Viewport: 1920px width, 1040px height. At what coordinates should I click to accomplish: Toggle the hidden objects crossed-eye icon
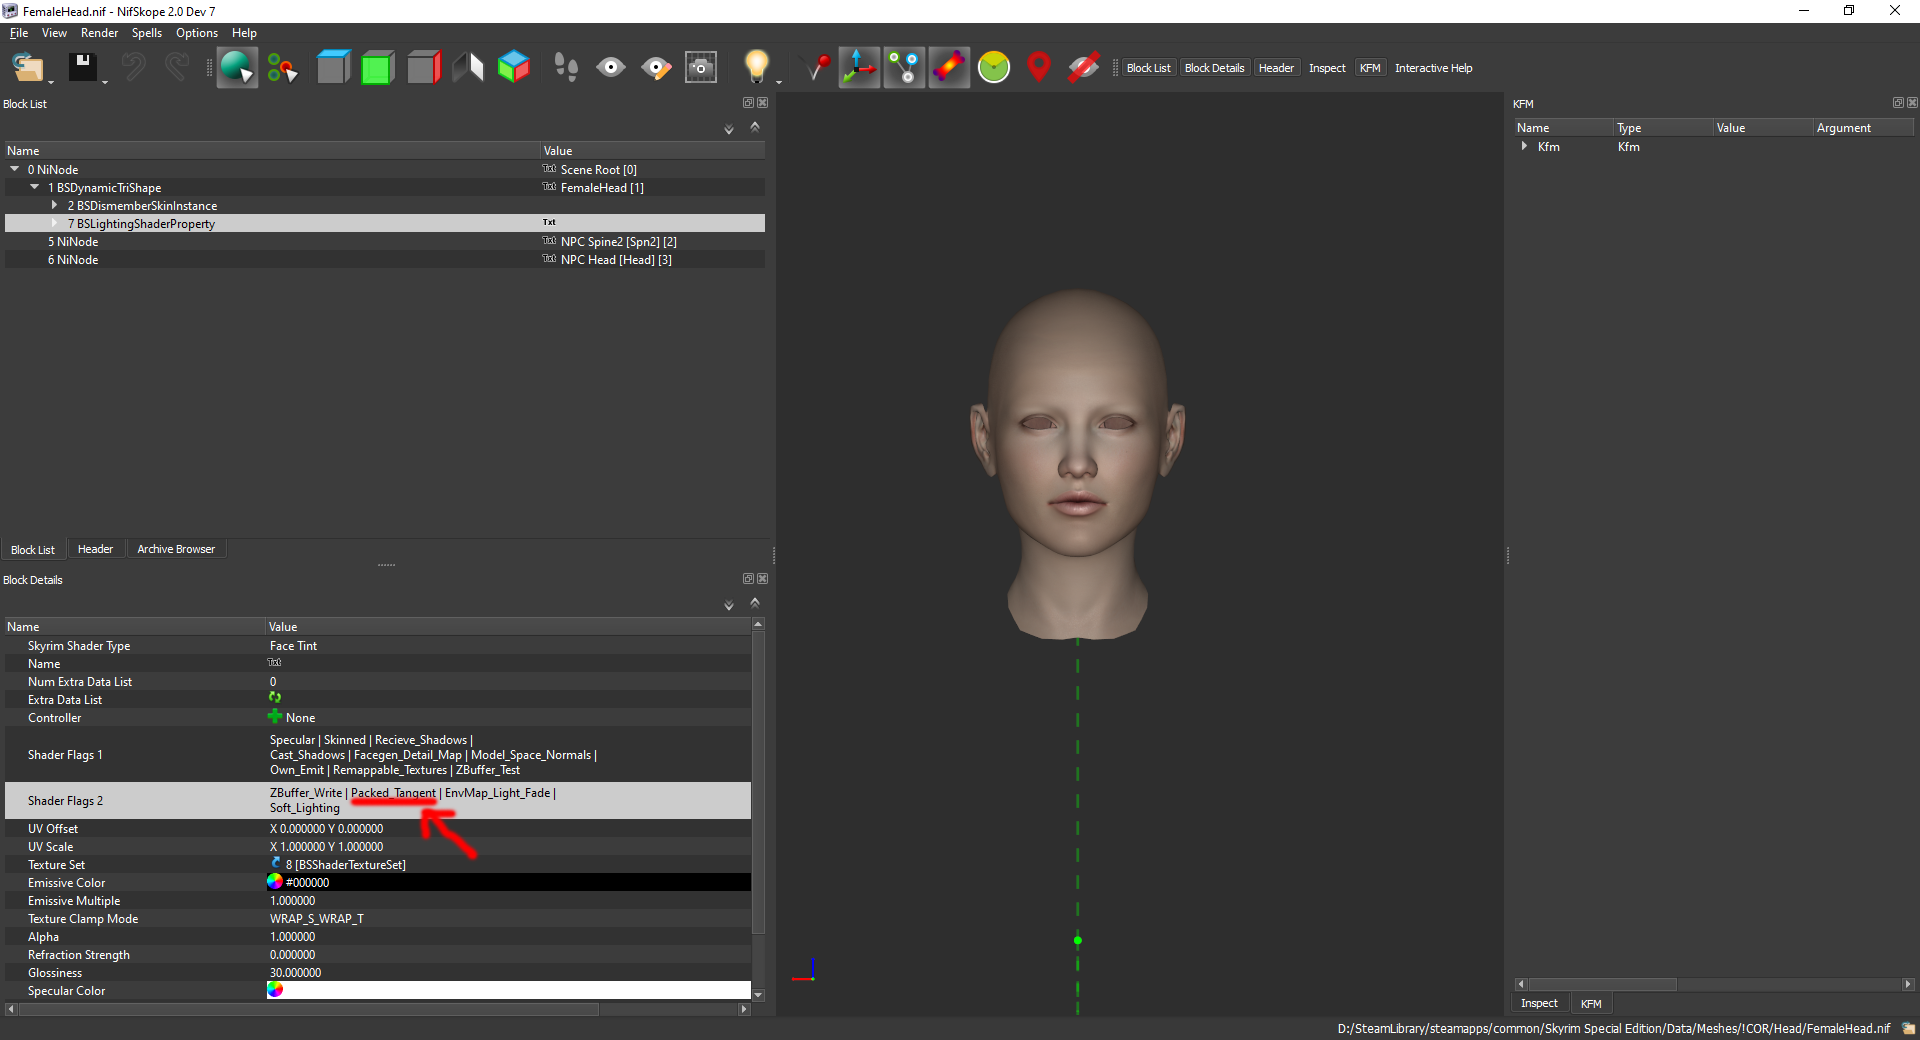[1084, 68]
